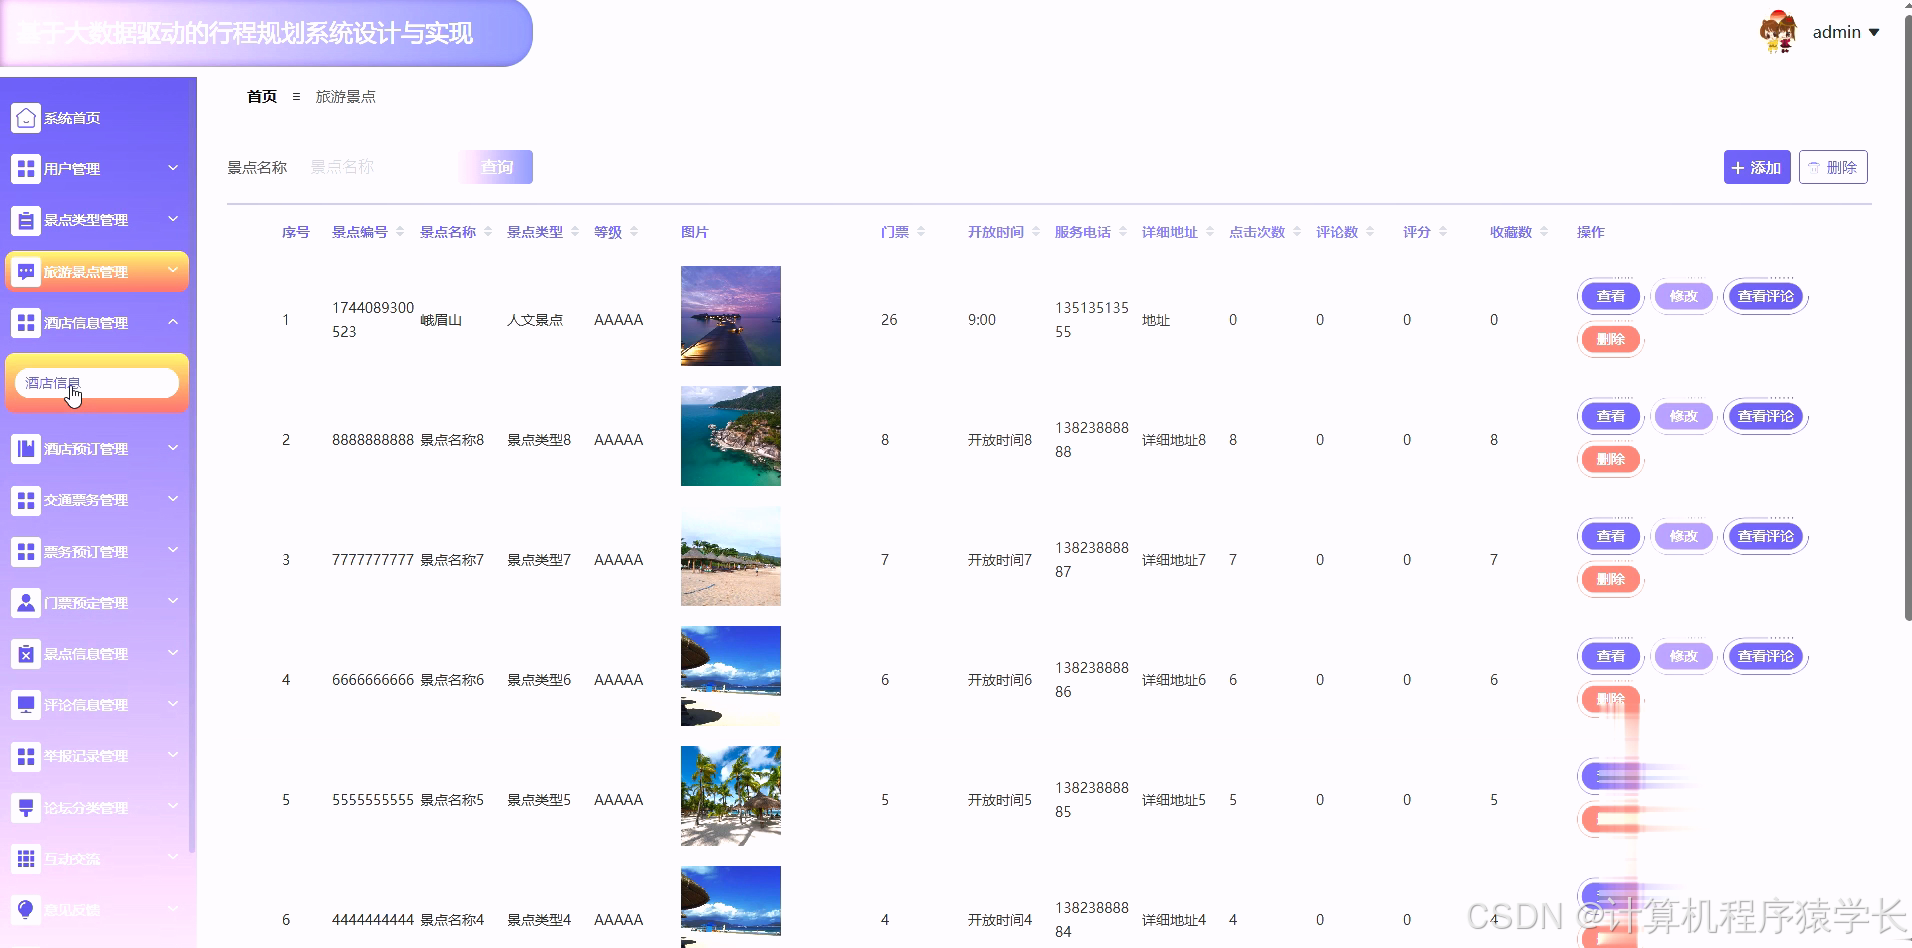Image resolution: width=1912 pixels, height=948 pixels.
Task: Toggle descending sort on 门票 column
Action: [922, 235]
